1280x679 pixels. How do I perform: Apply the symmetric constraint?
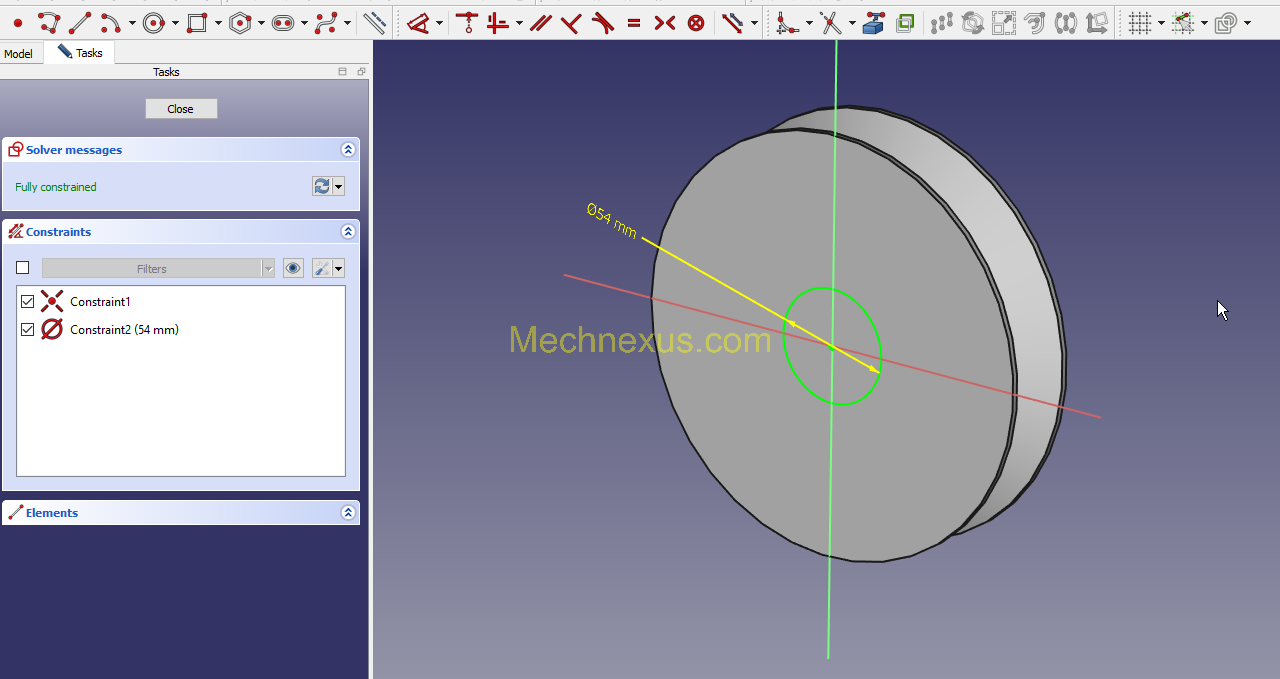point(665,22)
